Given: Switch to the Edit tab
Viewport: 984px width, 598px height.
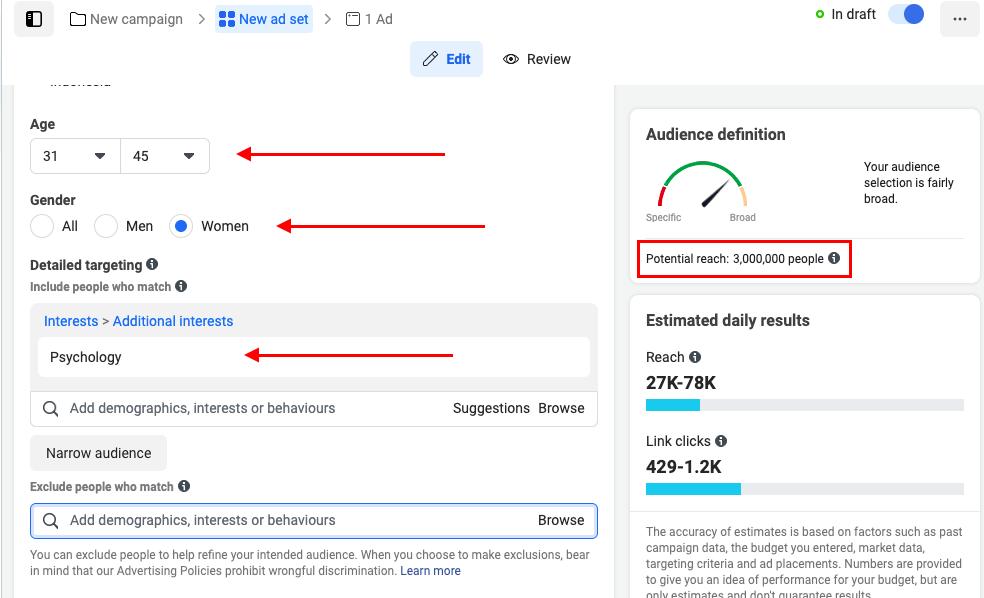Looking at the screenshot, I should (446, 59).
